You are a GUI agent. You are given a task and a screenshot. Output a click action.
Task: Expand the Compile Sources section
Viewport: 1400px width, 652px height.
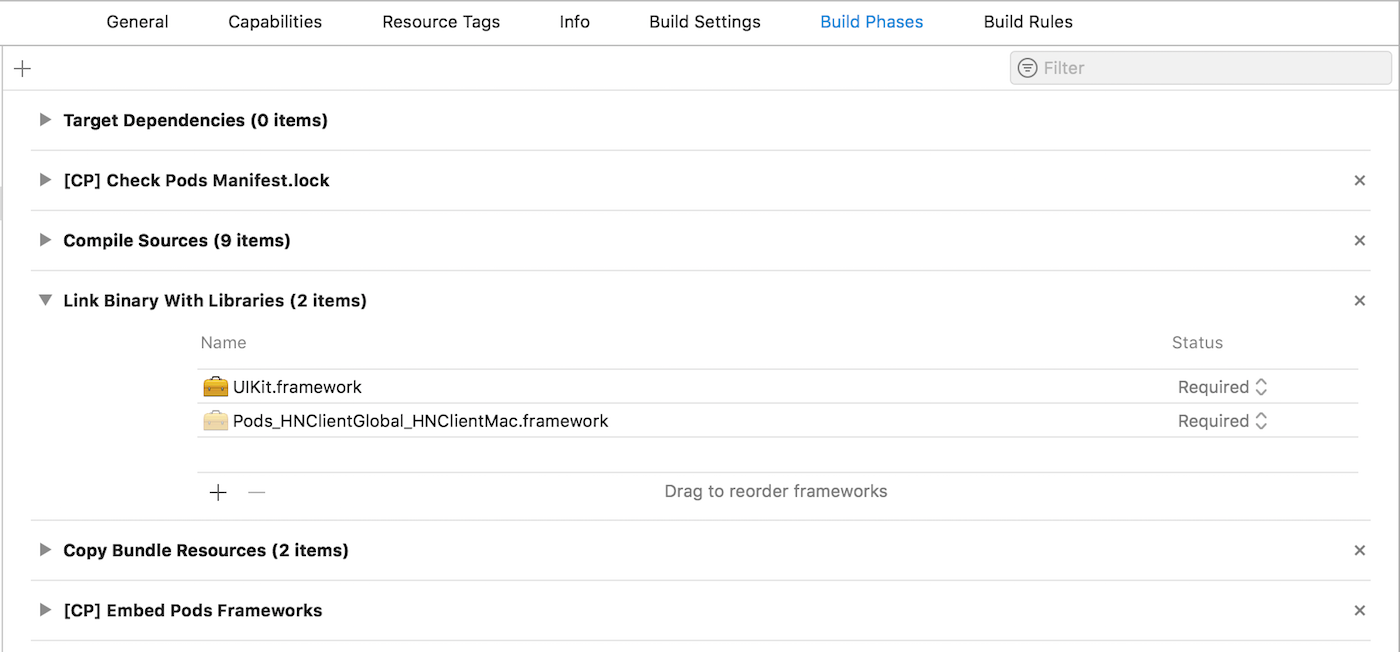[44, 240]
